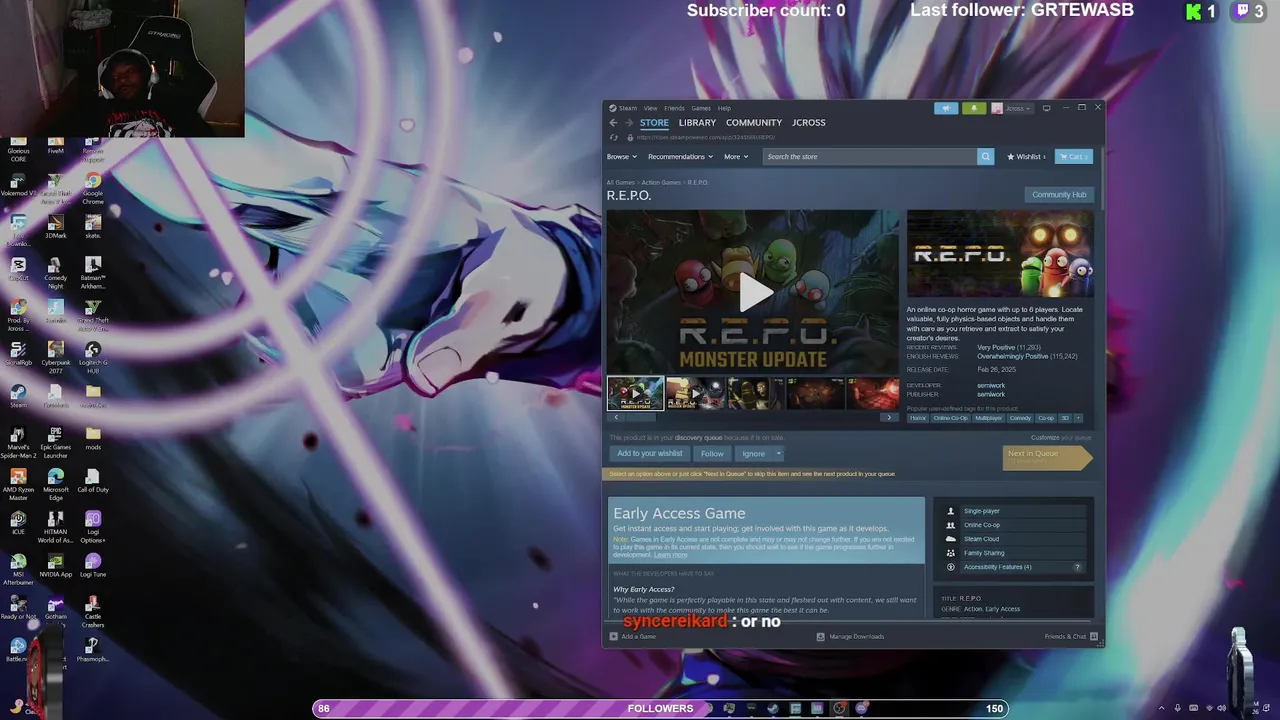Viewport: 1280px width, 720px height.
Task: Open NVIDIA App desktop shortcut
Action: (x=56, y=567)
